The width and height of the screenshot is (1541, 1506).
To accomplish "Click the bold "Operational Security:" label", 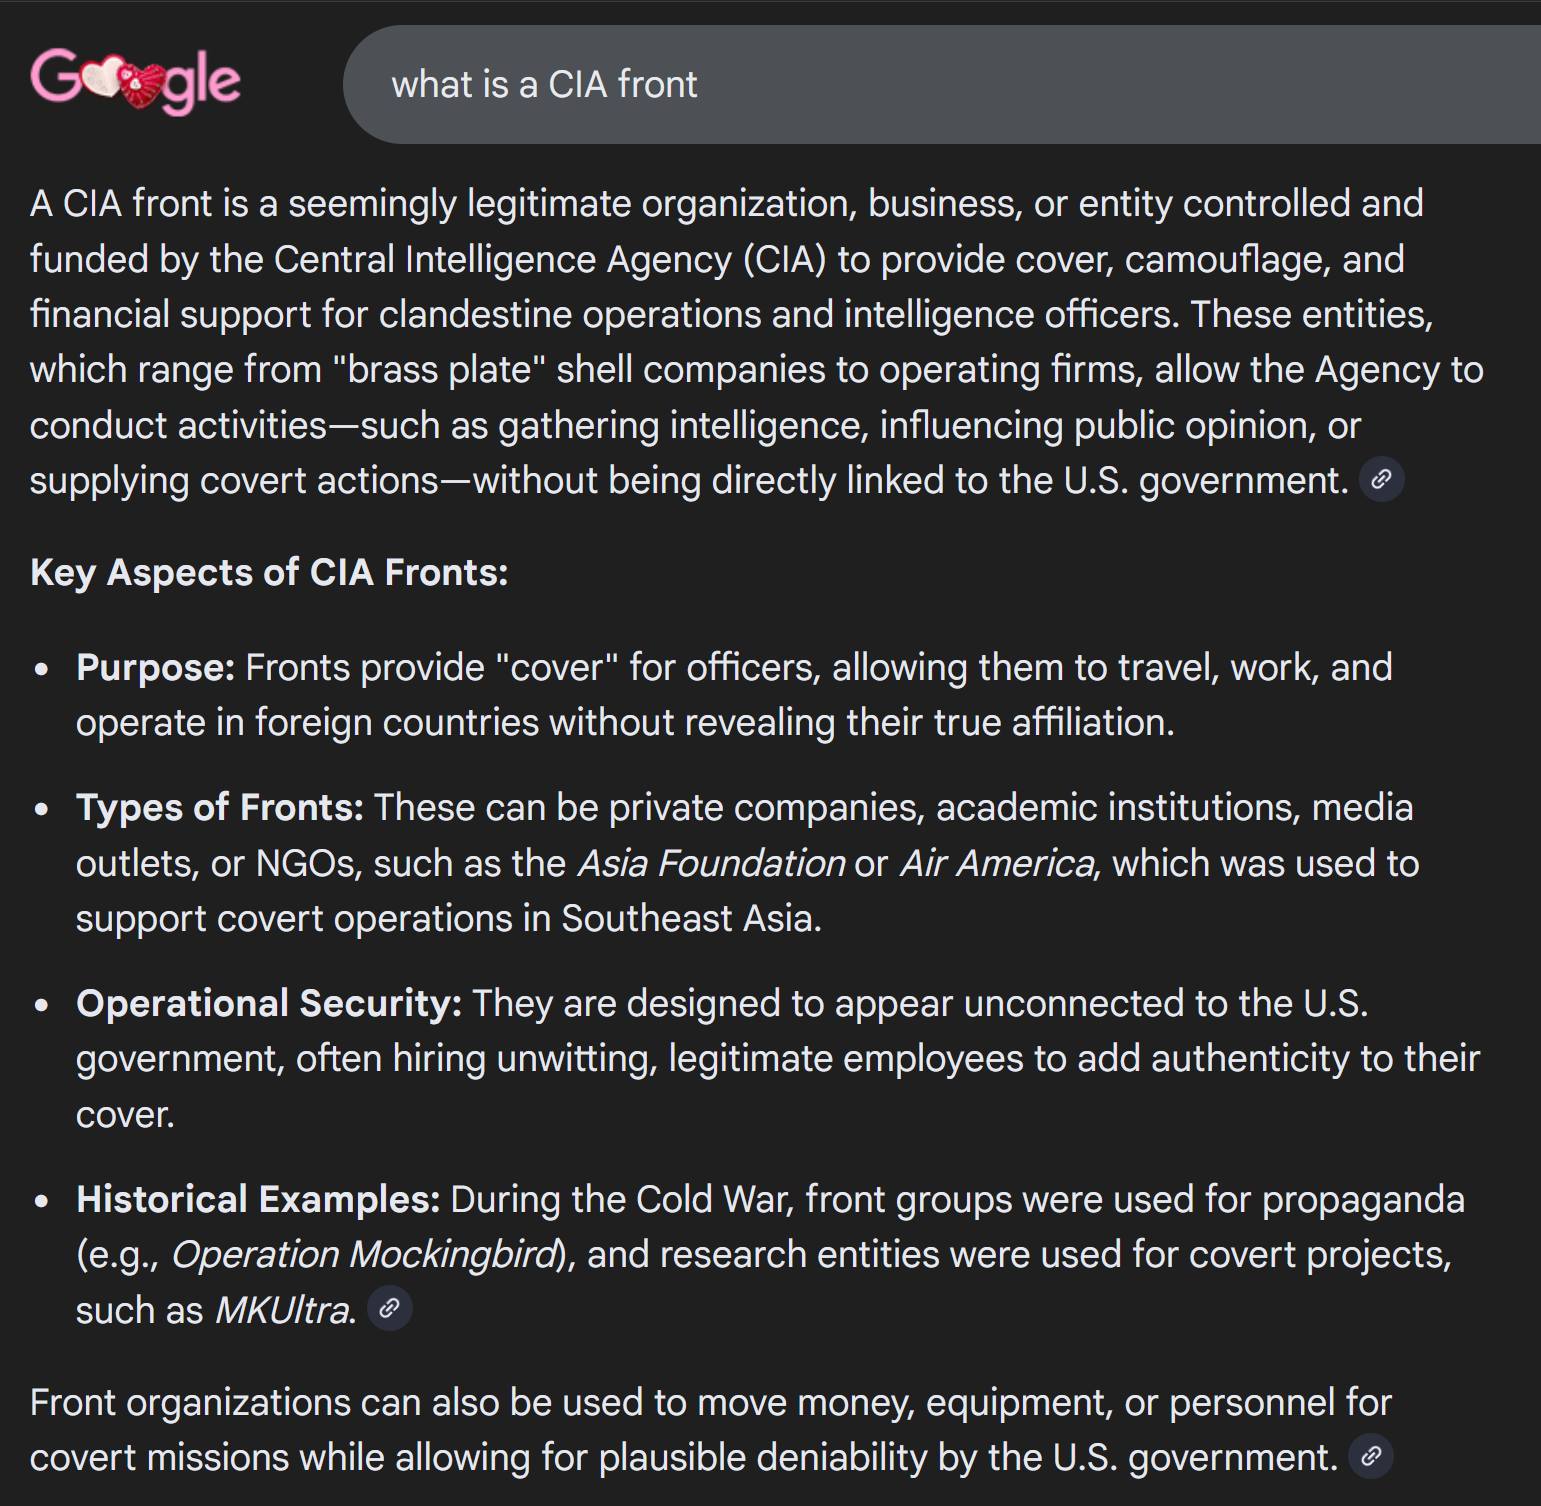I will (269, 1003).
